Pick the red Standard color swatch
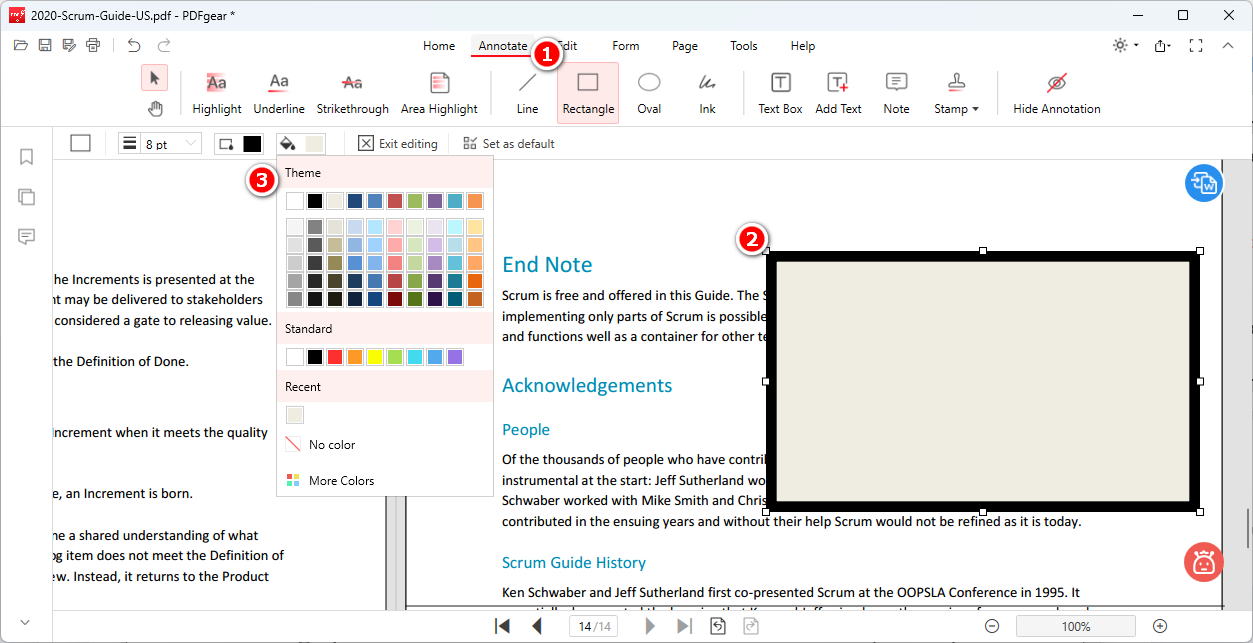Image resolution: width=1253 pixels, height=643 pixels. [x=336, y=356]
